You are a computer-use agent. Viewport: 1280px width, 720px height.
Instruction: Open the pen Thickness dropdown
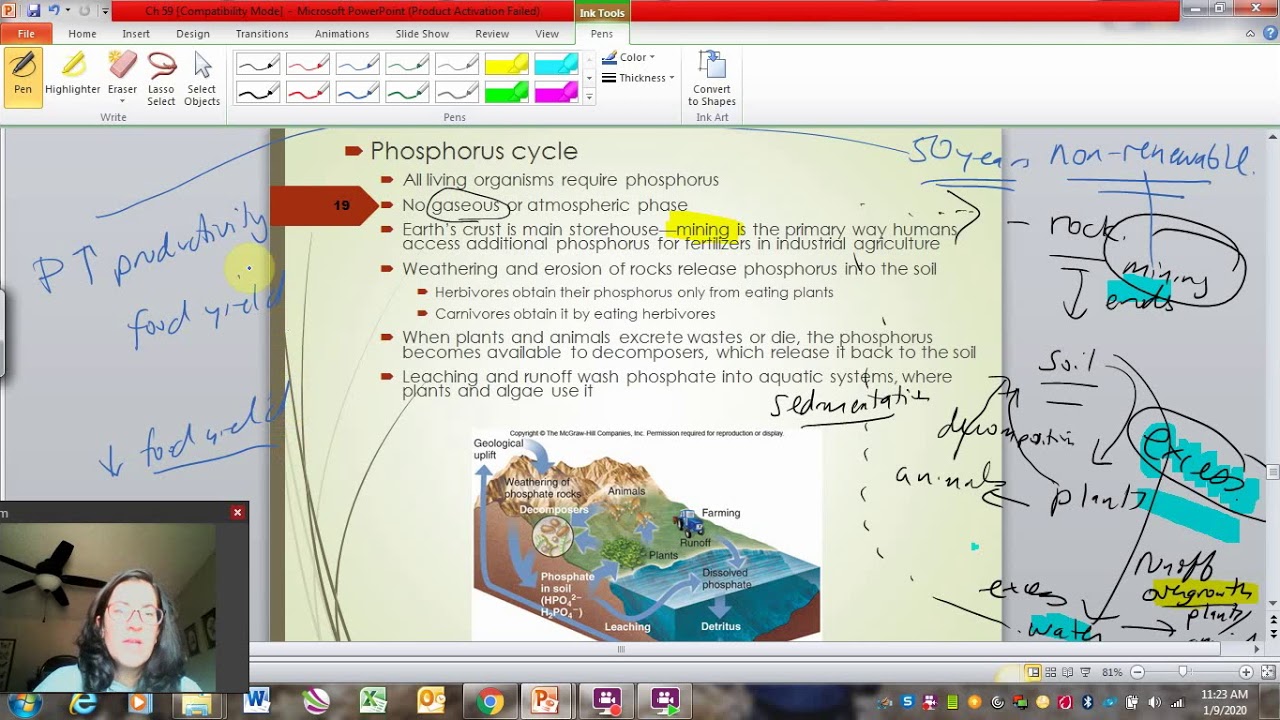click(638, 78)
